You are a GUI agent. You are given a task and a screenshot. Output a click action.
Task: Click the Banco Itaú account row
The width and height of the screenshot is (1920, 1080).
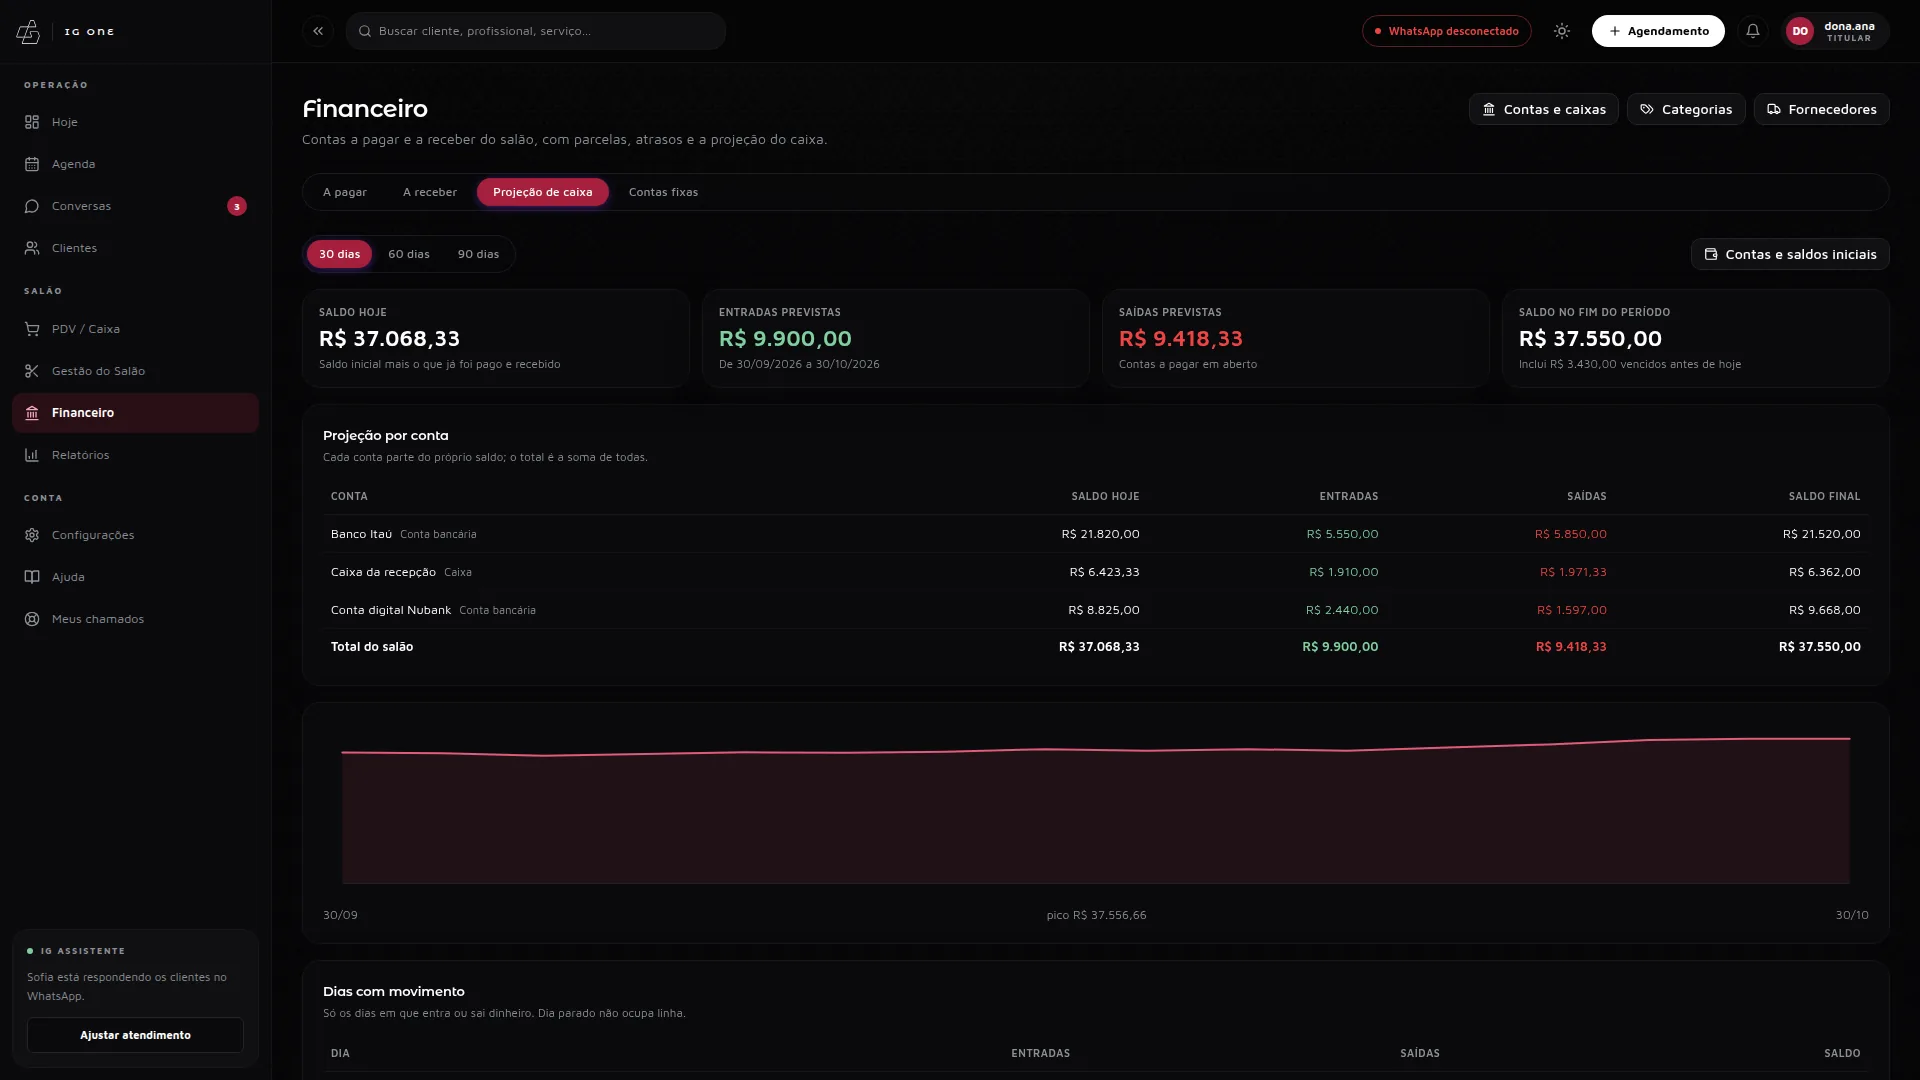click(x=1095, y=534)
